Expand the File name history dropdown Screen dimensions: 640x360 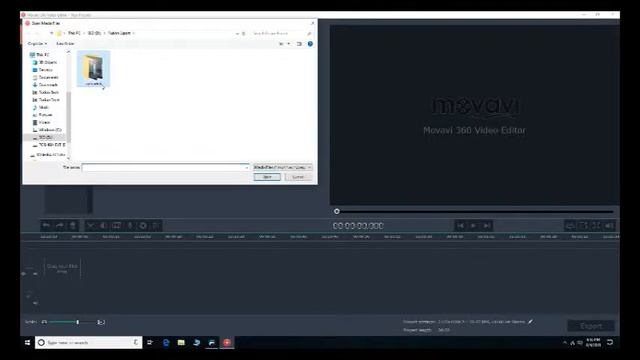pyautogui.click(x=247, y=167)
